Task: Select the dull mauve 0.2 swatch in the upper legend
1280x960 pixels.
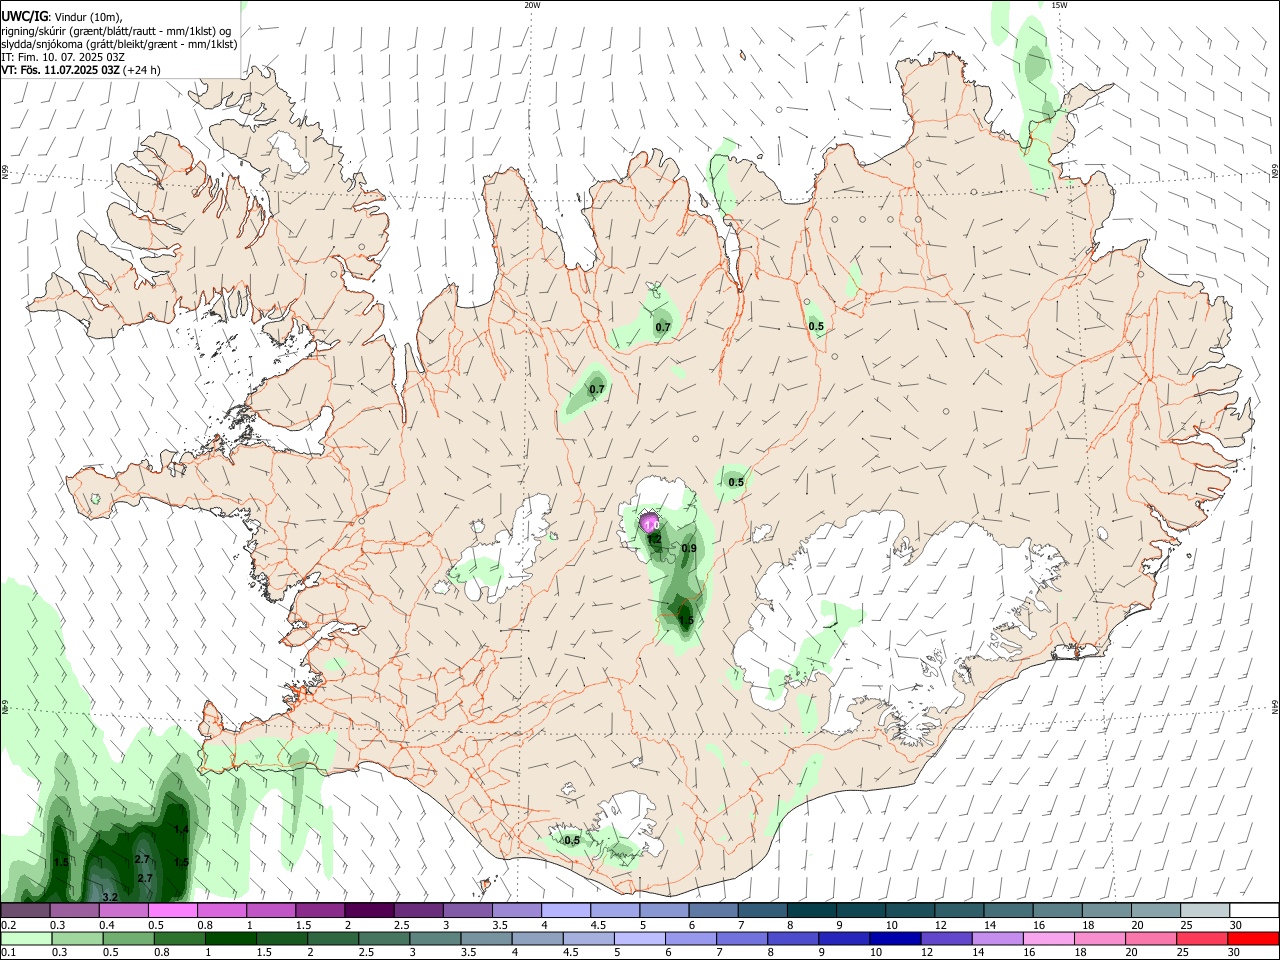Action: [x=25, y=911]
